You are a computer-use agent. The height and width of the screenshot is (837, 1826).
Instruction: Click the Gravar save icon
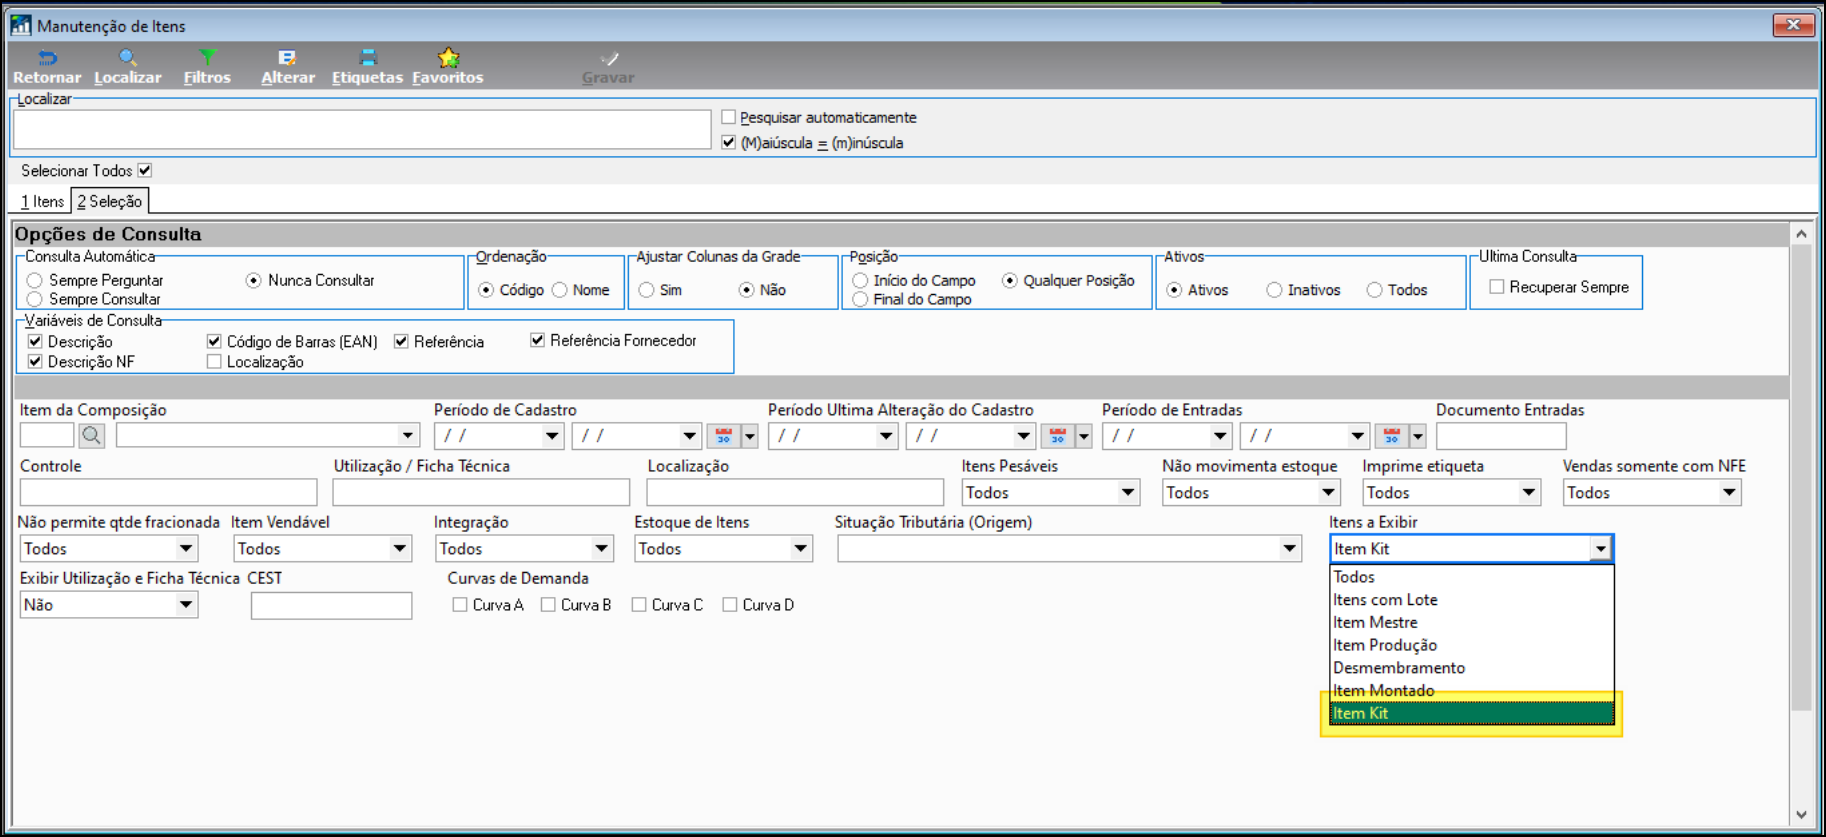click(x=608, y=67)
